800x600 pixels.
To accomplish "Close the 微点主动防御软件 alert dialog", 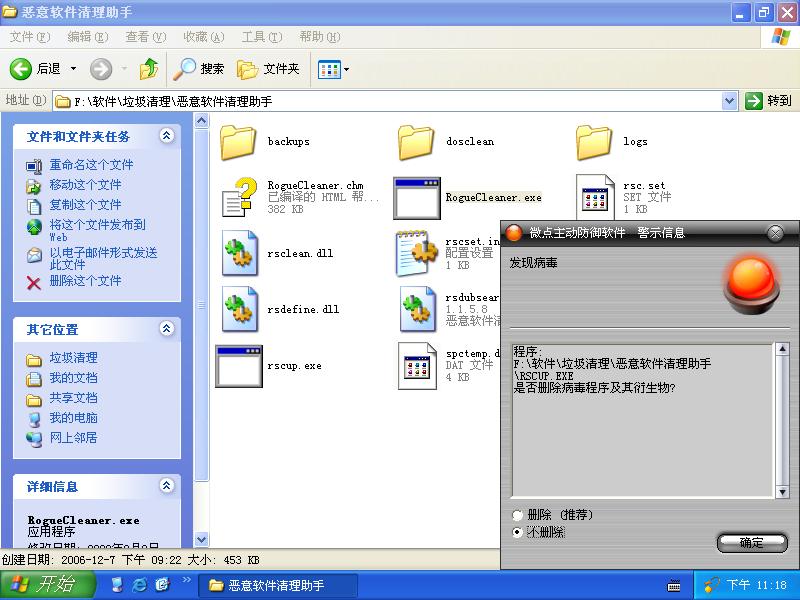I will [775, 234].
